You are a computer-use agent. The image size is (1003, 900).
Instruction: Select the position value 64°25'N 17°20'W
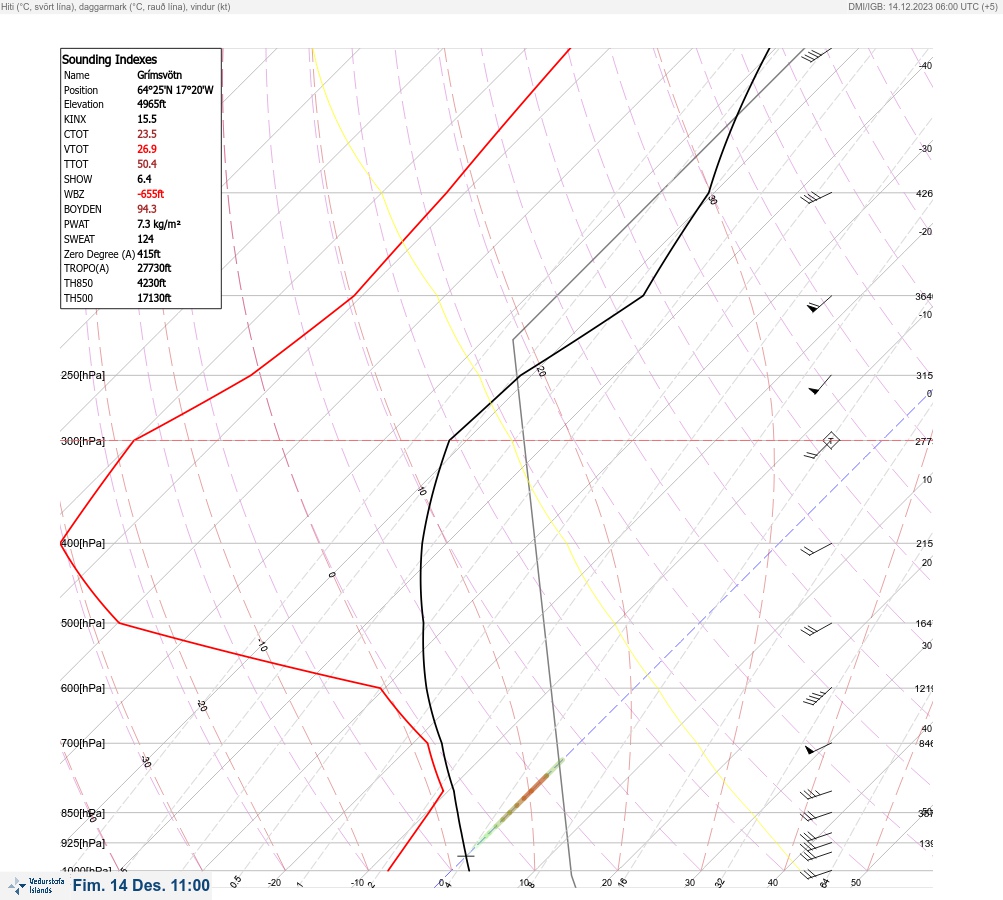[175, 90]
